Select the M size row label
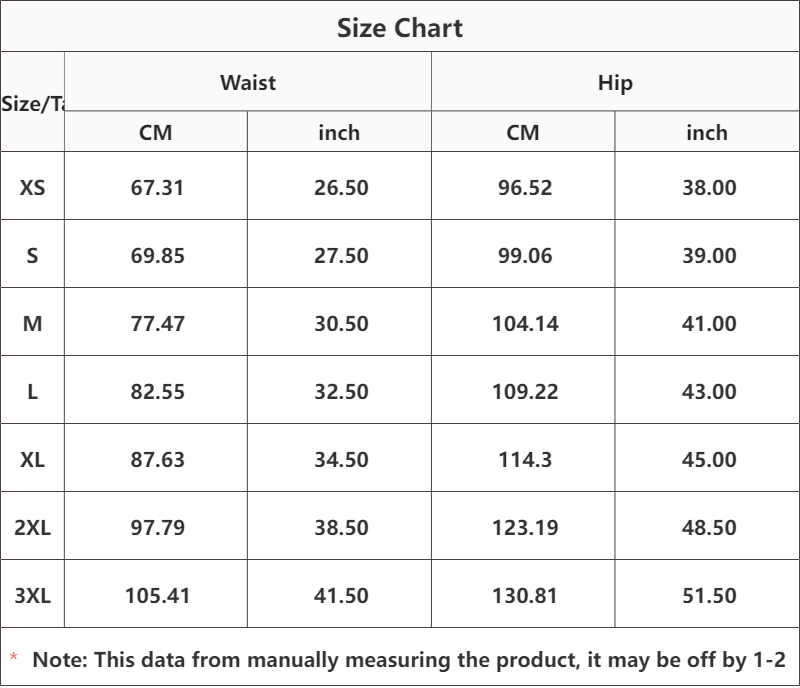The height and width of the screenshot is (688, 800). coord(32,324)
